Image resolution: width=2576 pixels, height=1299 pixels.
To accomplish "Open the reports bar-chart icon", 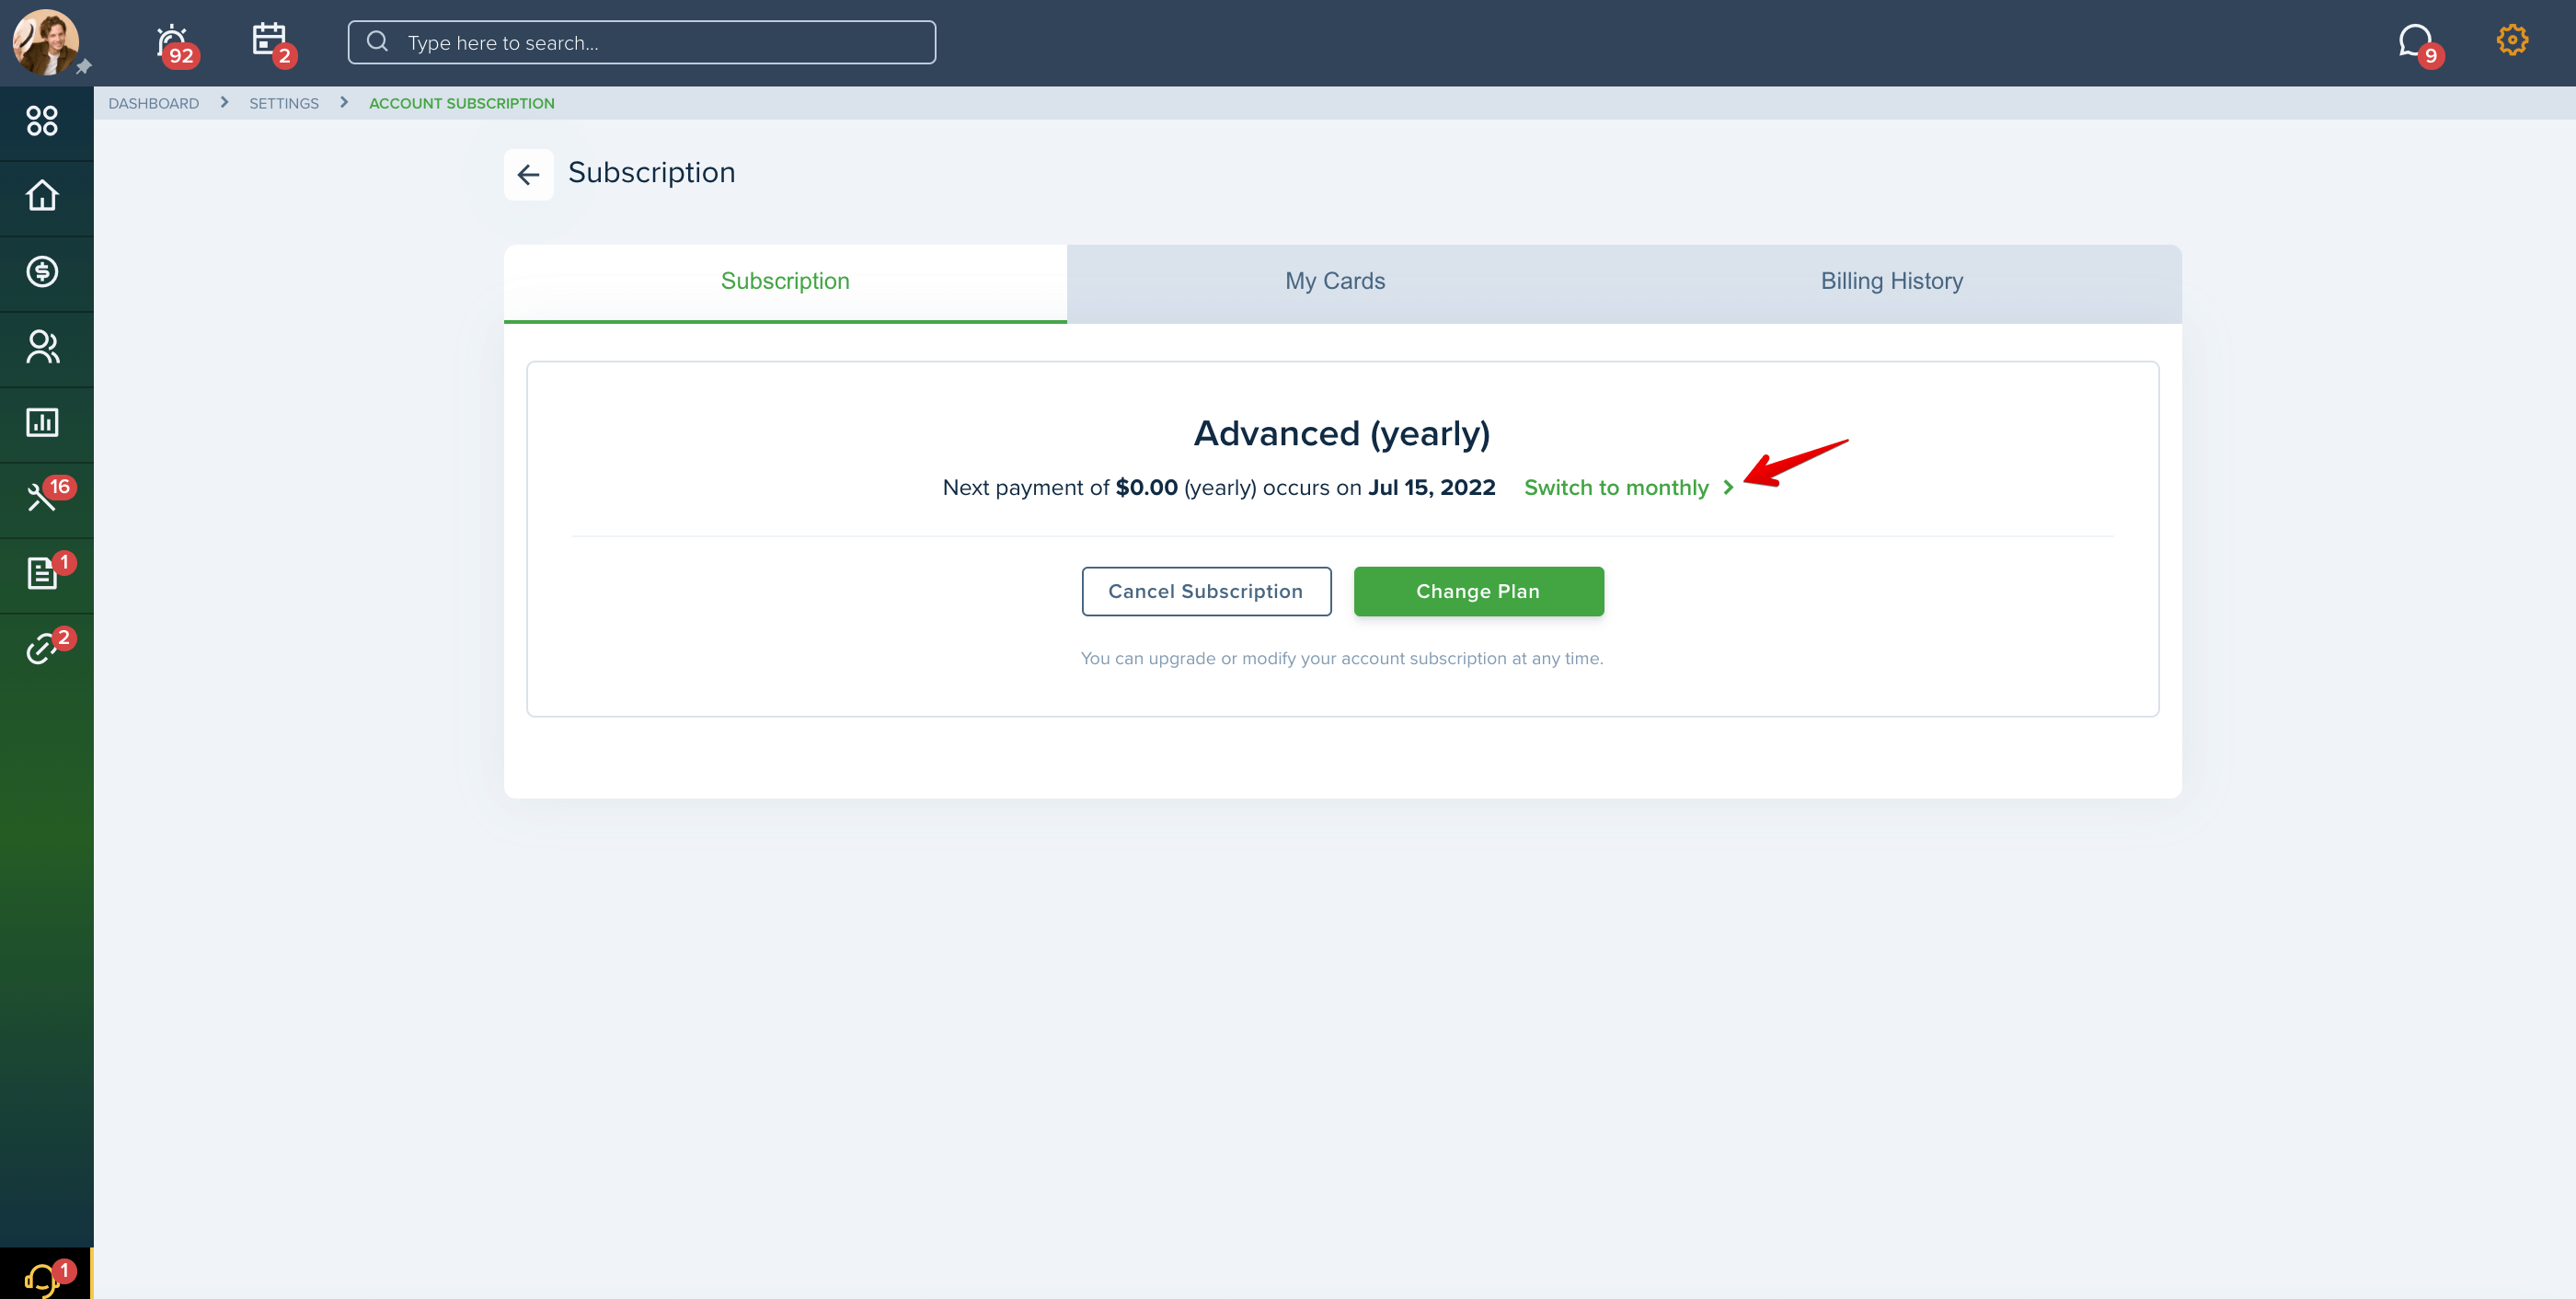I will pos(42,422).
